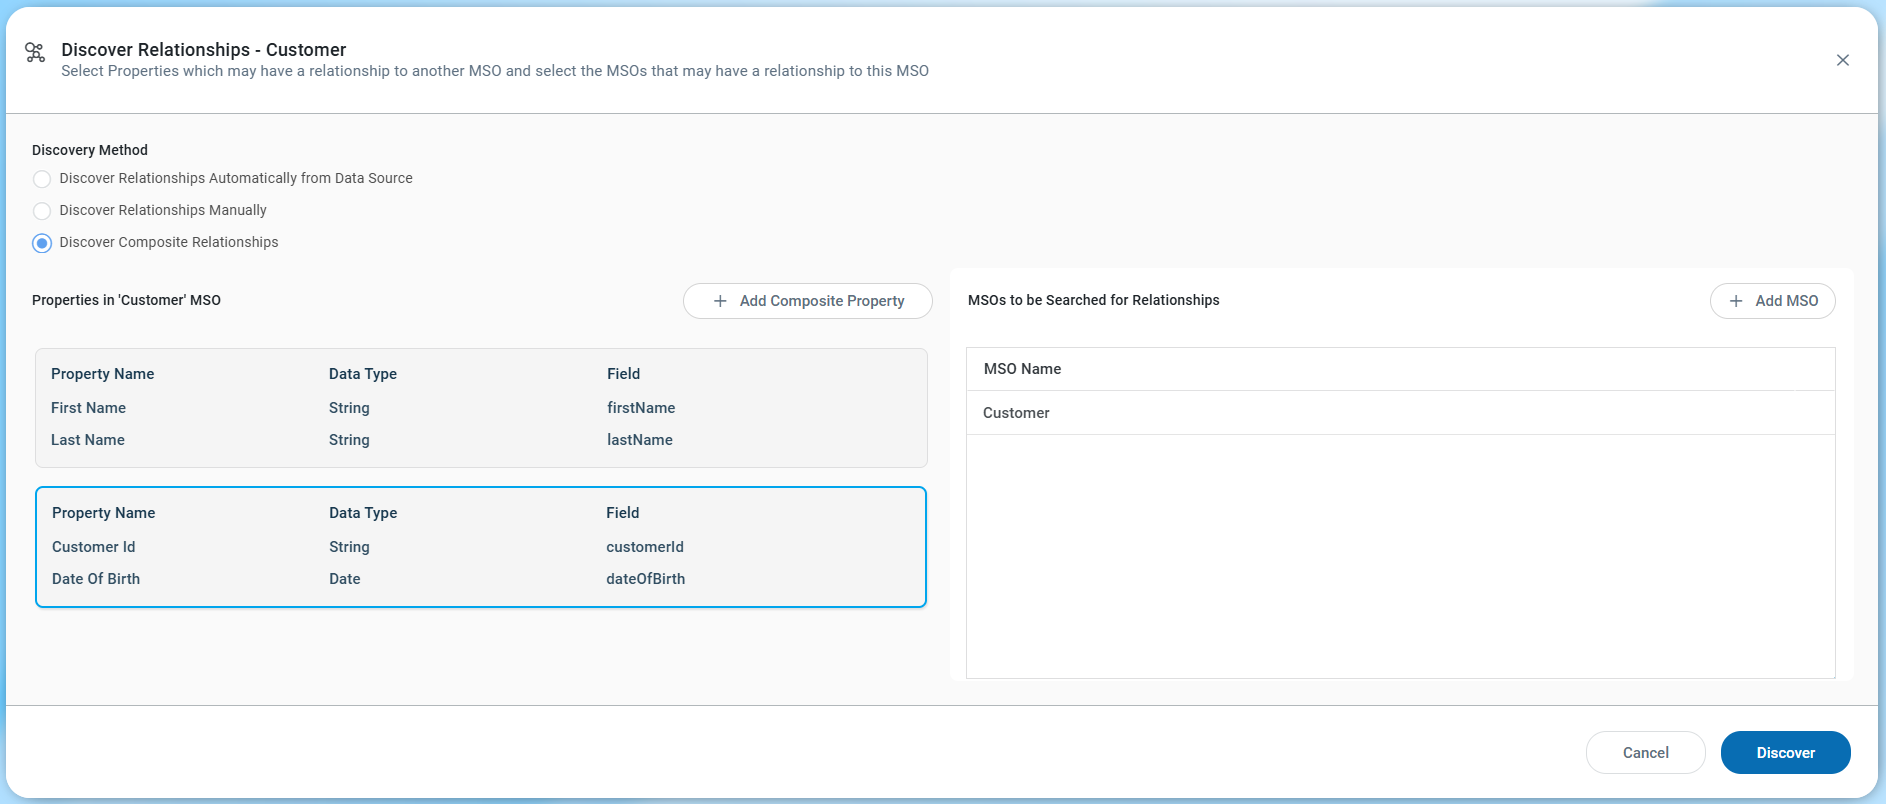This screenshot has height=804, width=1886.
Task: Select the Date Of Birth property row
Action: [96, 579]
